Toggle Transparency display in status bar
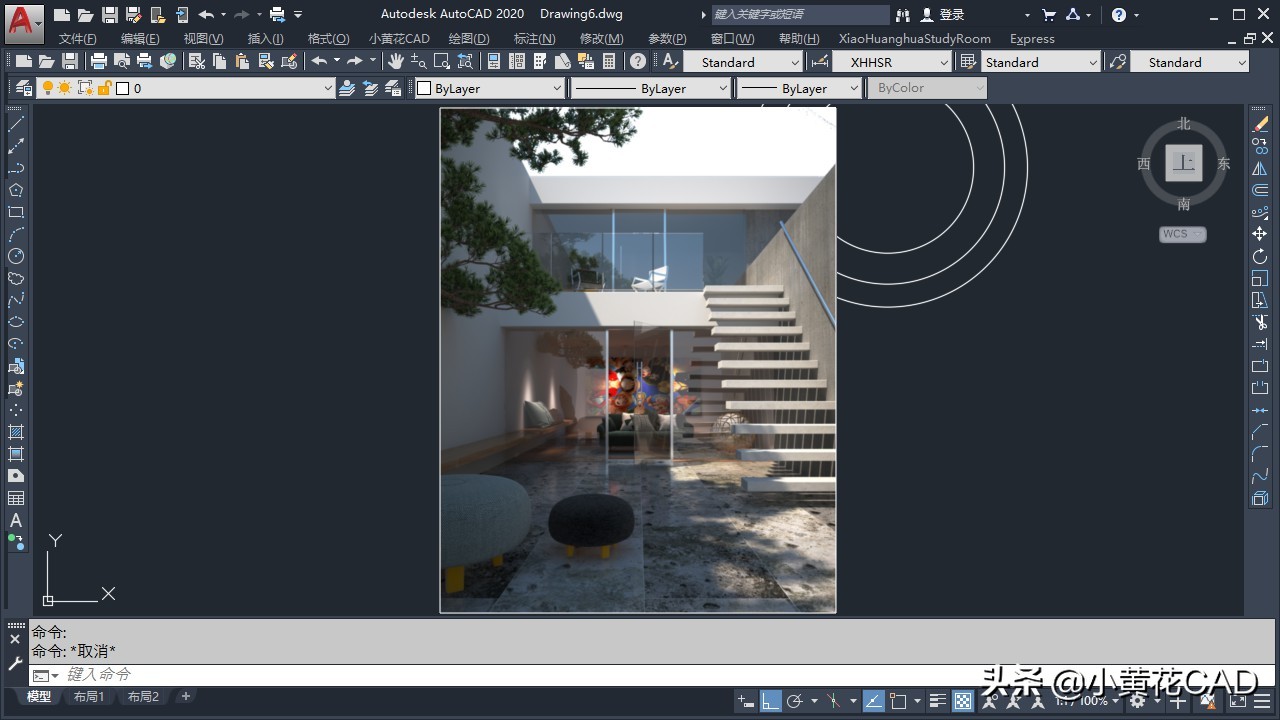The height and width of the screenshot is (720, 1280). [x=963, y=701]
